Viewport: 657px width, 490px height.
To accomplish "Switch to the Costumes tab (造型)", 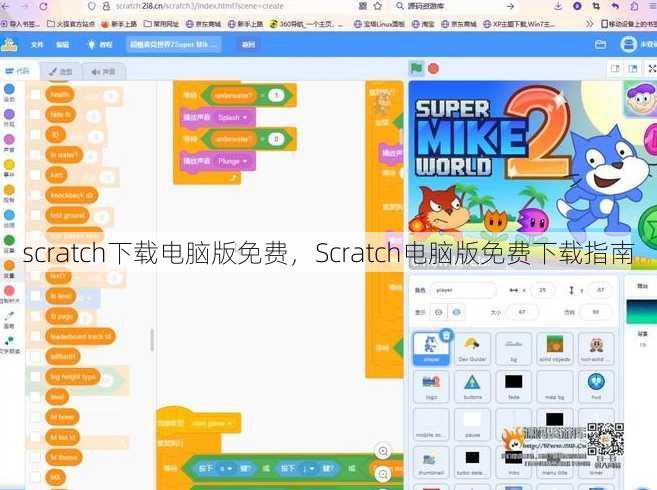I will point(61,72).
